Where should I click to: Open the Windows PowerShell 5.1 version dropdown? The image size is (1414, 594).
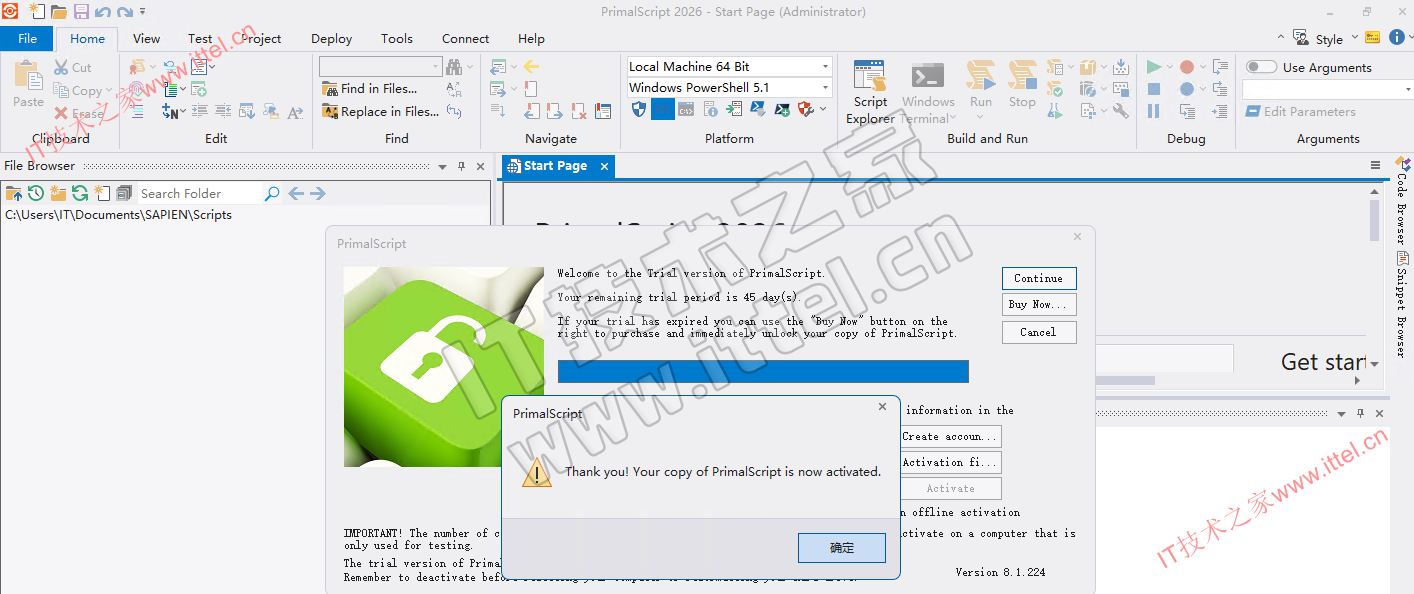tap(825, 88)
